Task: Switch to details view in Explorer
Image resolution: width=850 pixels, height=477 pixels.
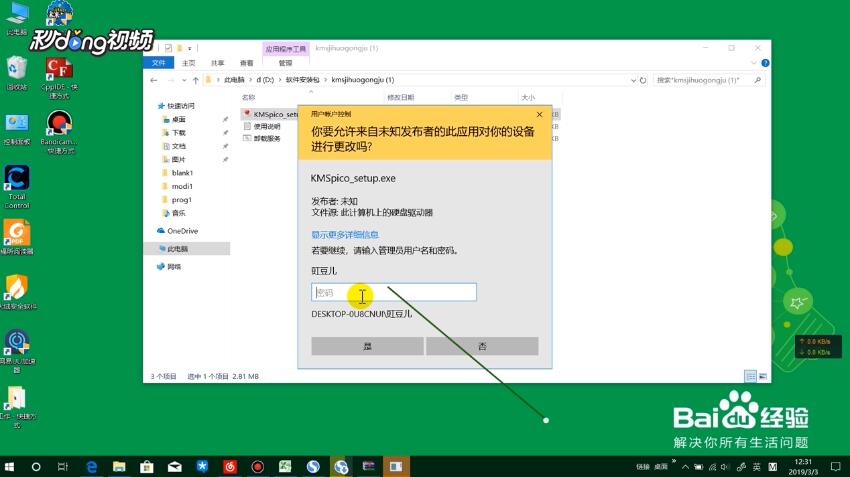Action: [751, 376]
